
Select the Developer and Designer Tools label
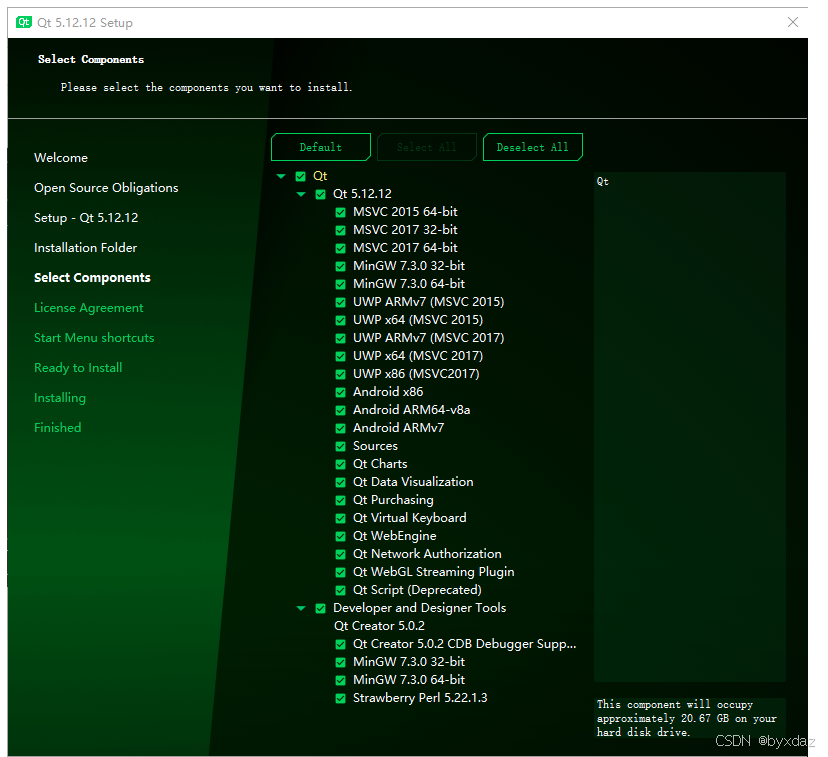(419, 608)
